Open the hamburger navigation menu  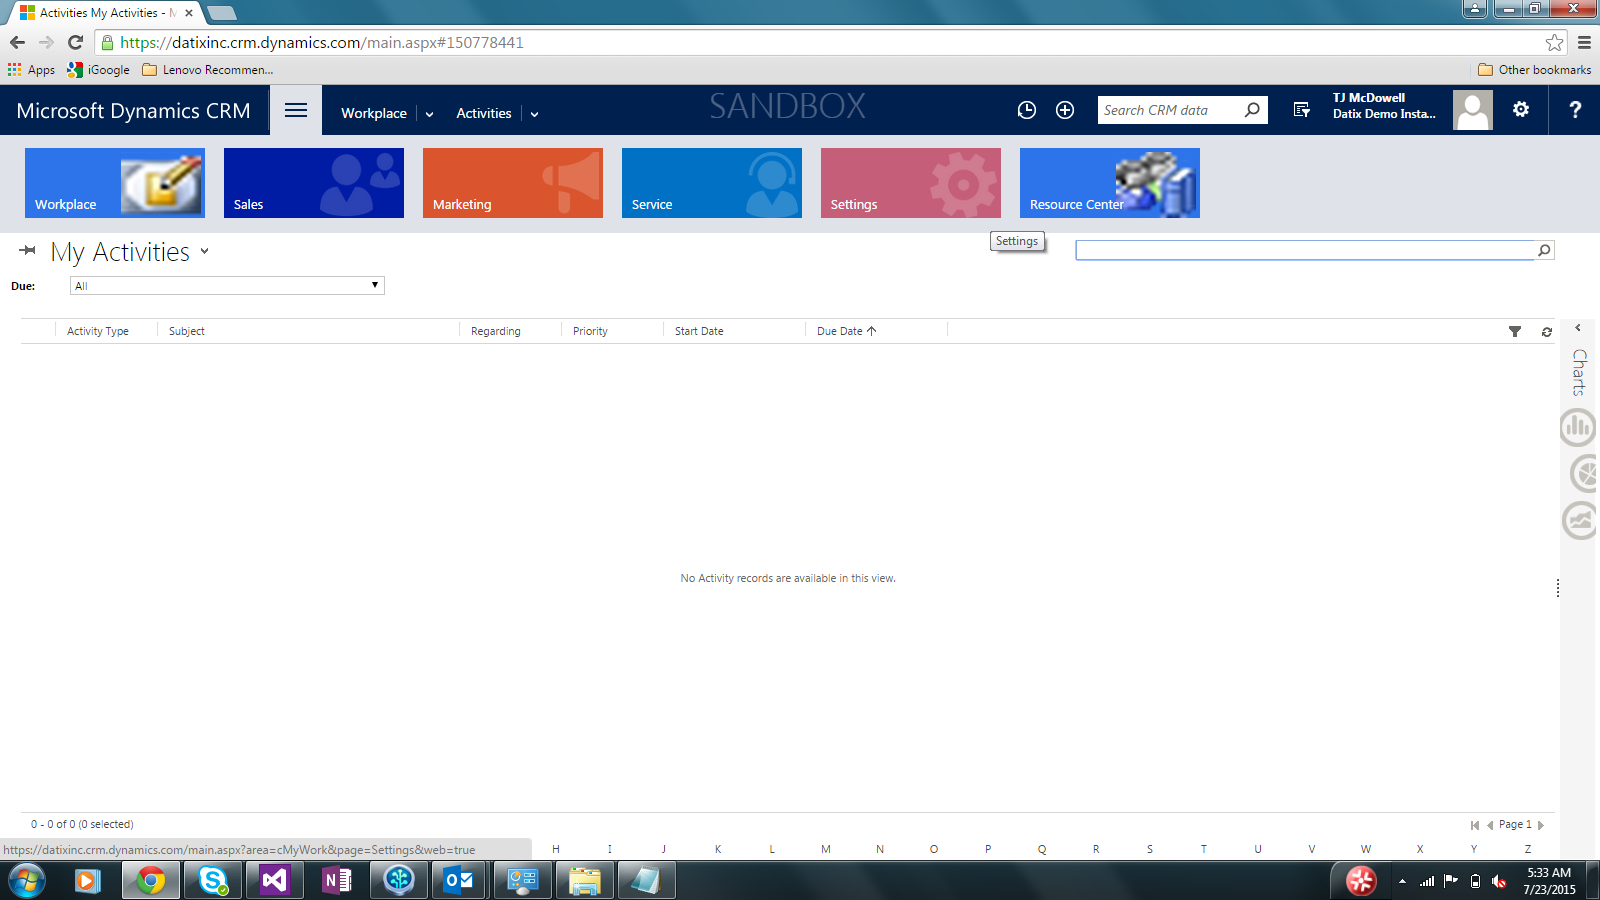(x=296, y=110)
